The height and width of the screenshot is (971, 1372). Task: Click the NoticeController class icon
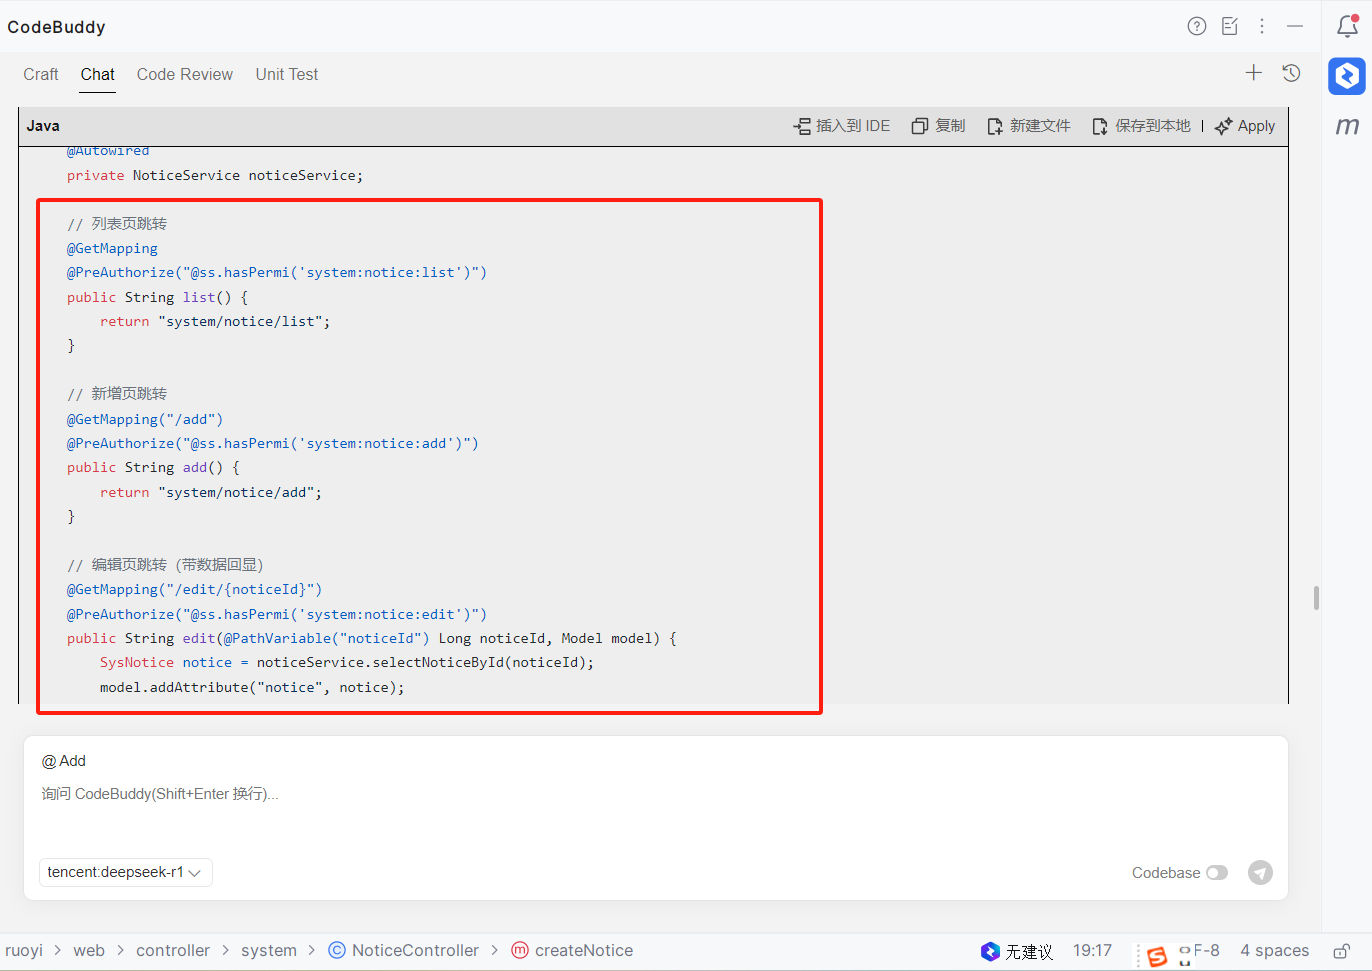coord(337,951)
